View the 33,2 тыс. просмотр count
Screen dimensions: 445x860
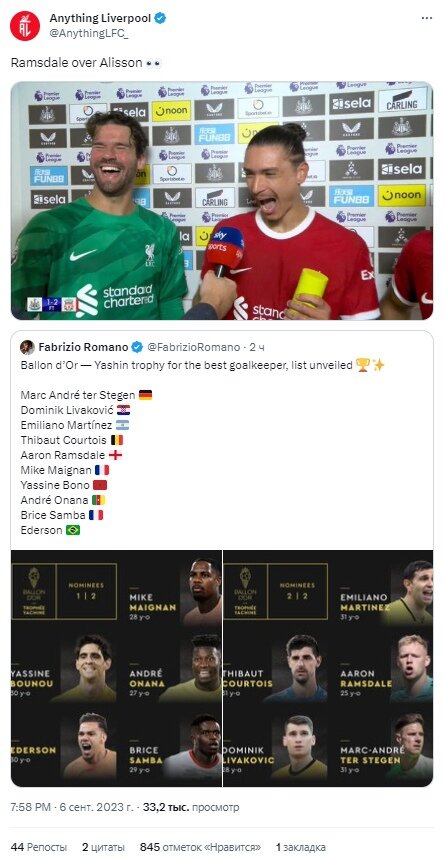[x=191, y=808]
